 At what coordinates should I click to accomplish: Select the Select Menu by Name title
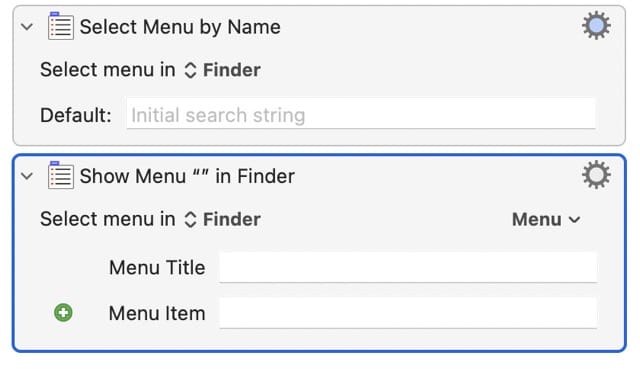(180, 27)
